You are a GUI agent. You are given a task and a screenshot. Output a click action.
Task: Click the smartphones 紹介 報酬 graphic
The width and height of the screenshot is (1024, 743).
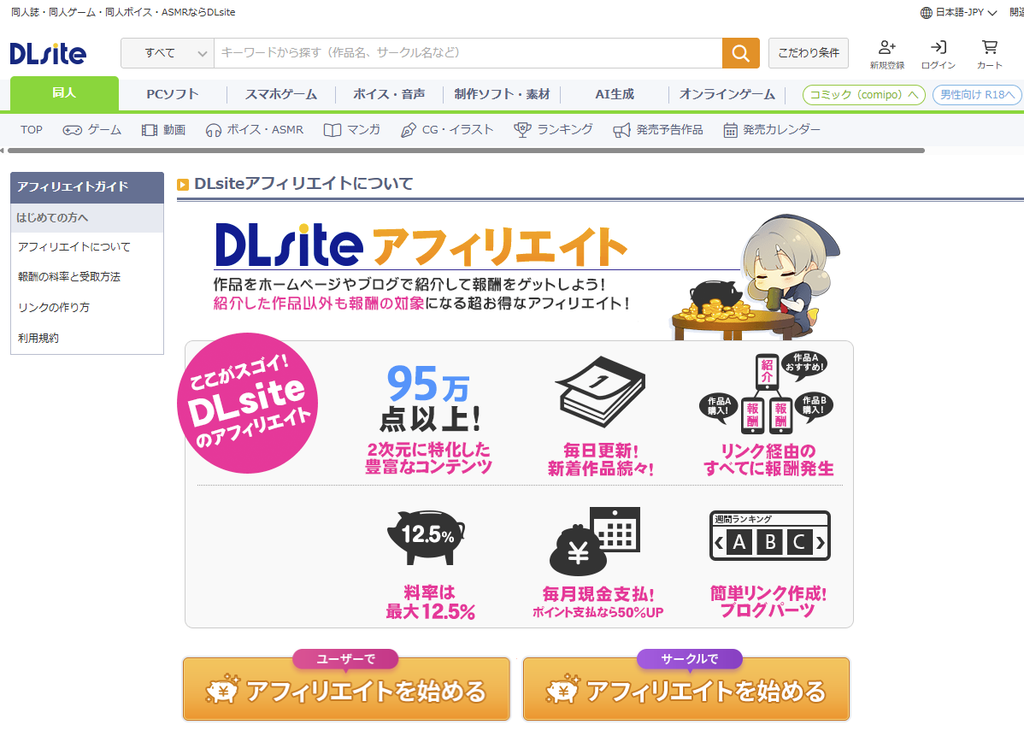click(x=767, y=394)
